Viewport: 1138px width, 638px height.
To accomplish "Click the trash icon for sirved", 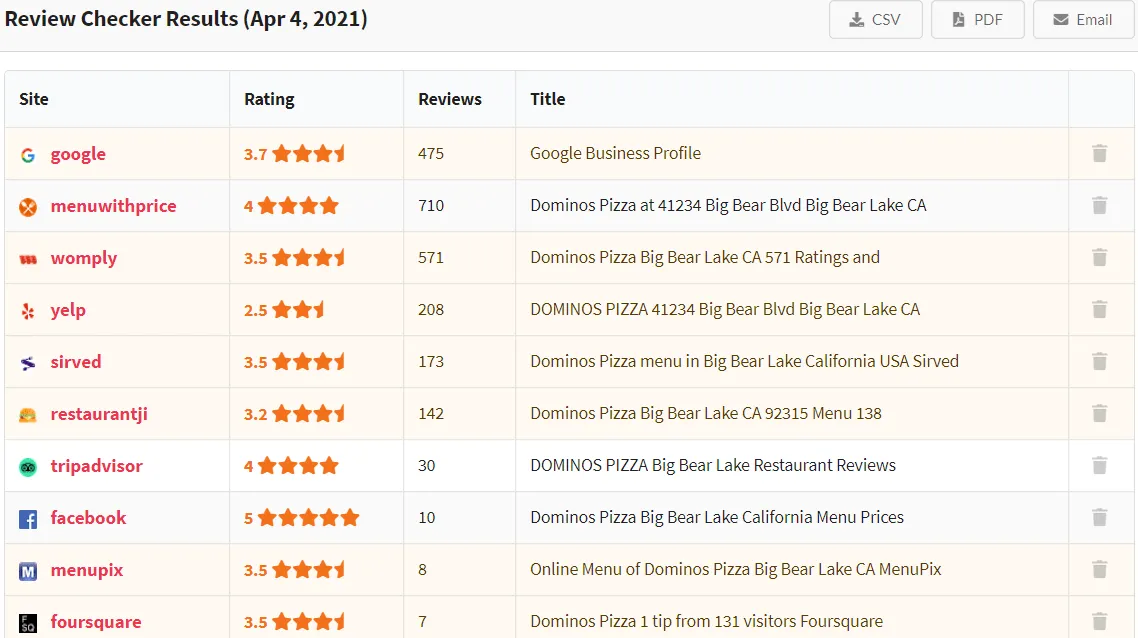I will [1099, 361].
